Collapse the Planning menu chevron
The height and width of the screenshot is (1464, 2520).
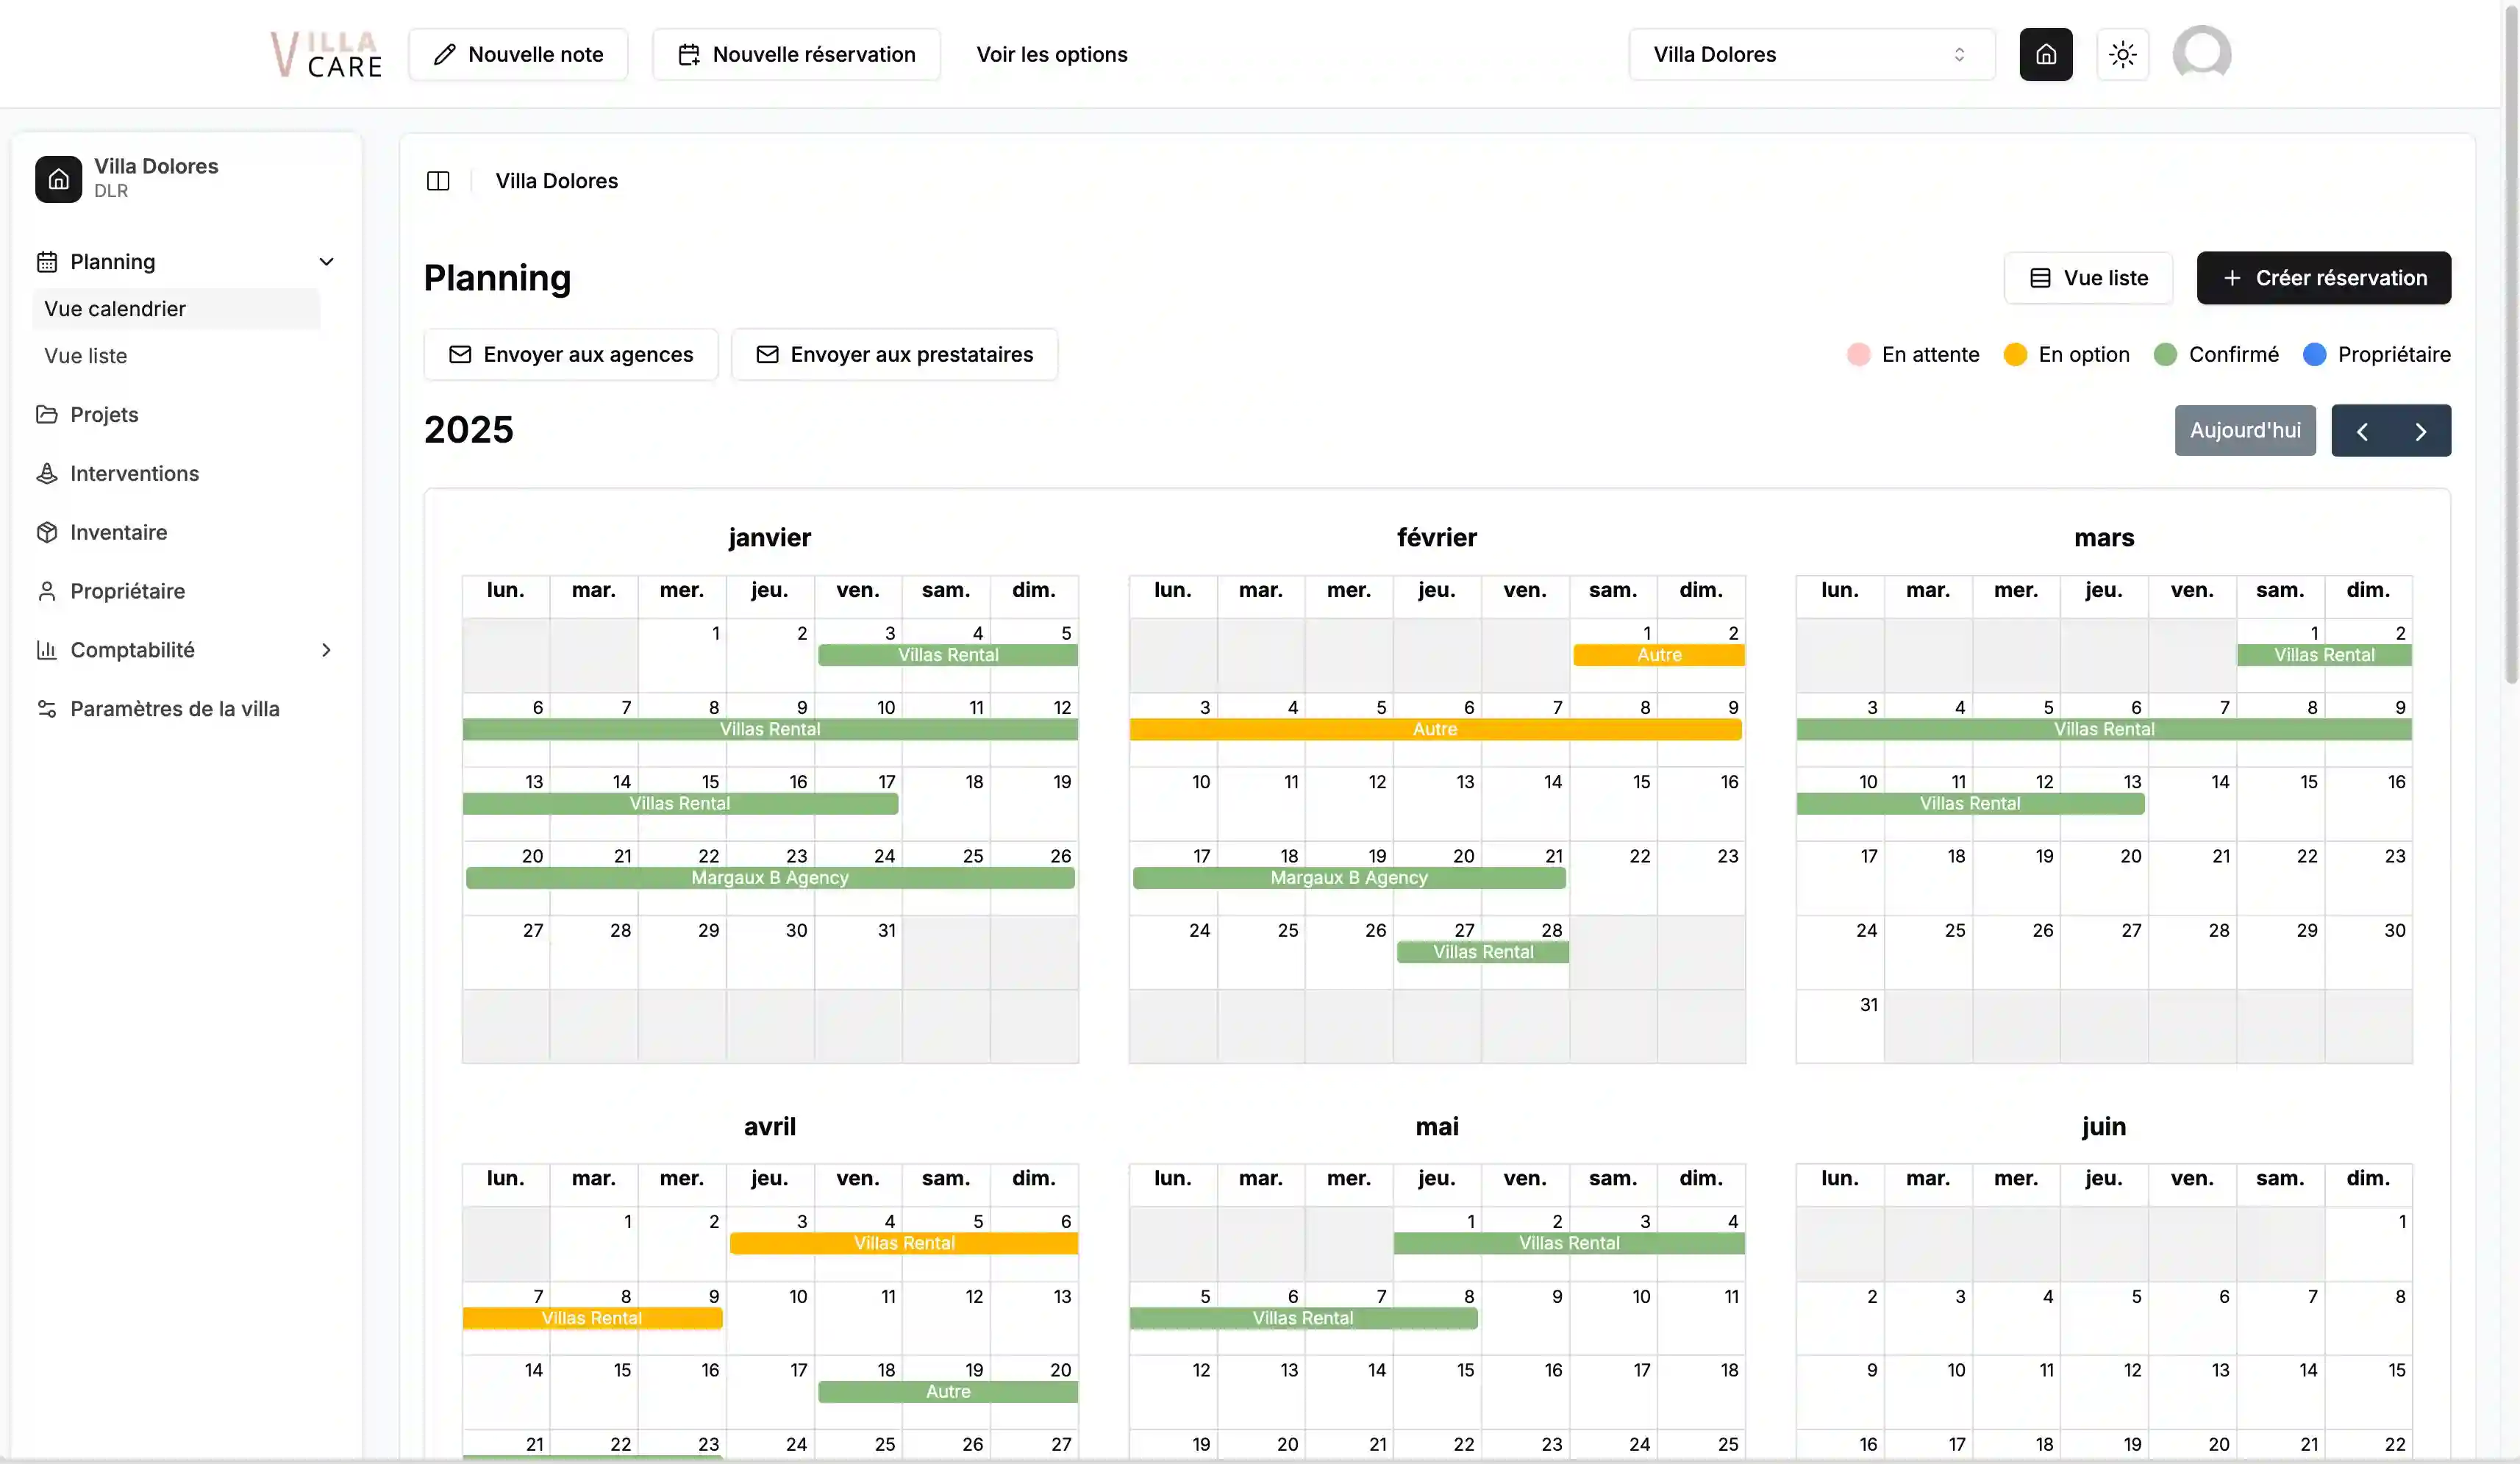pyautogui.click(x=326, y=262)
